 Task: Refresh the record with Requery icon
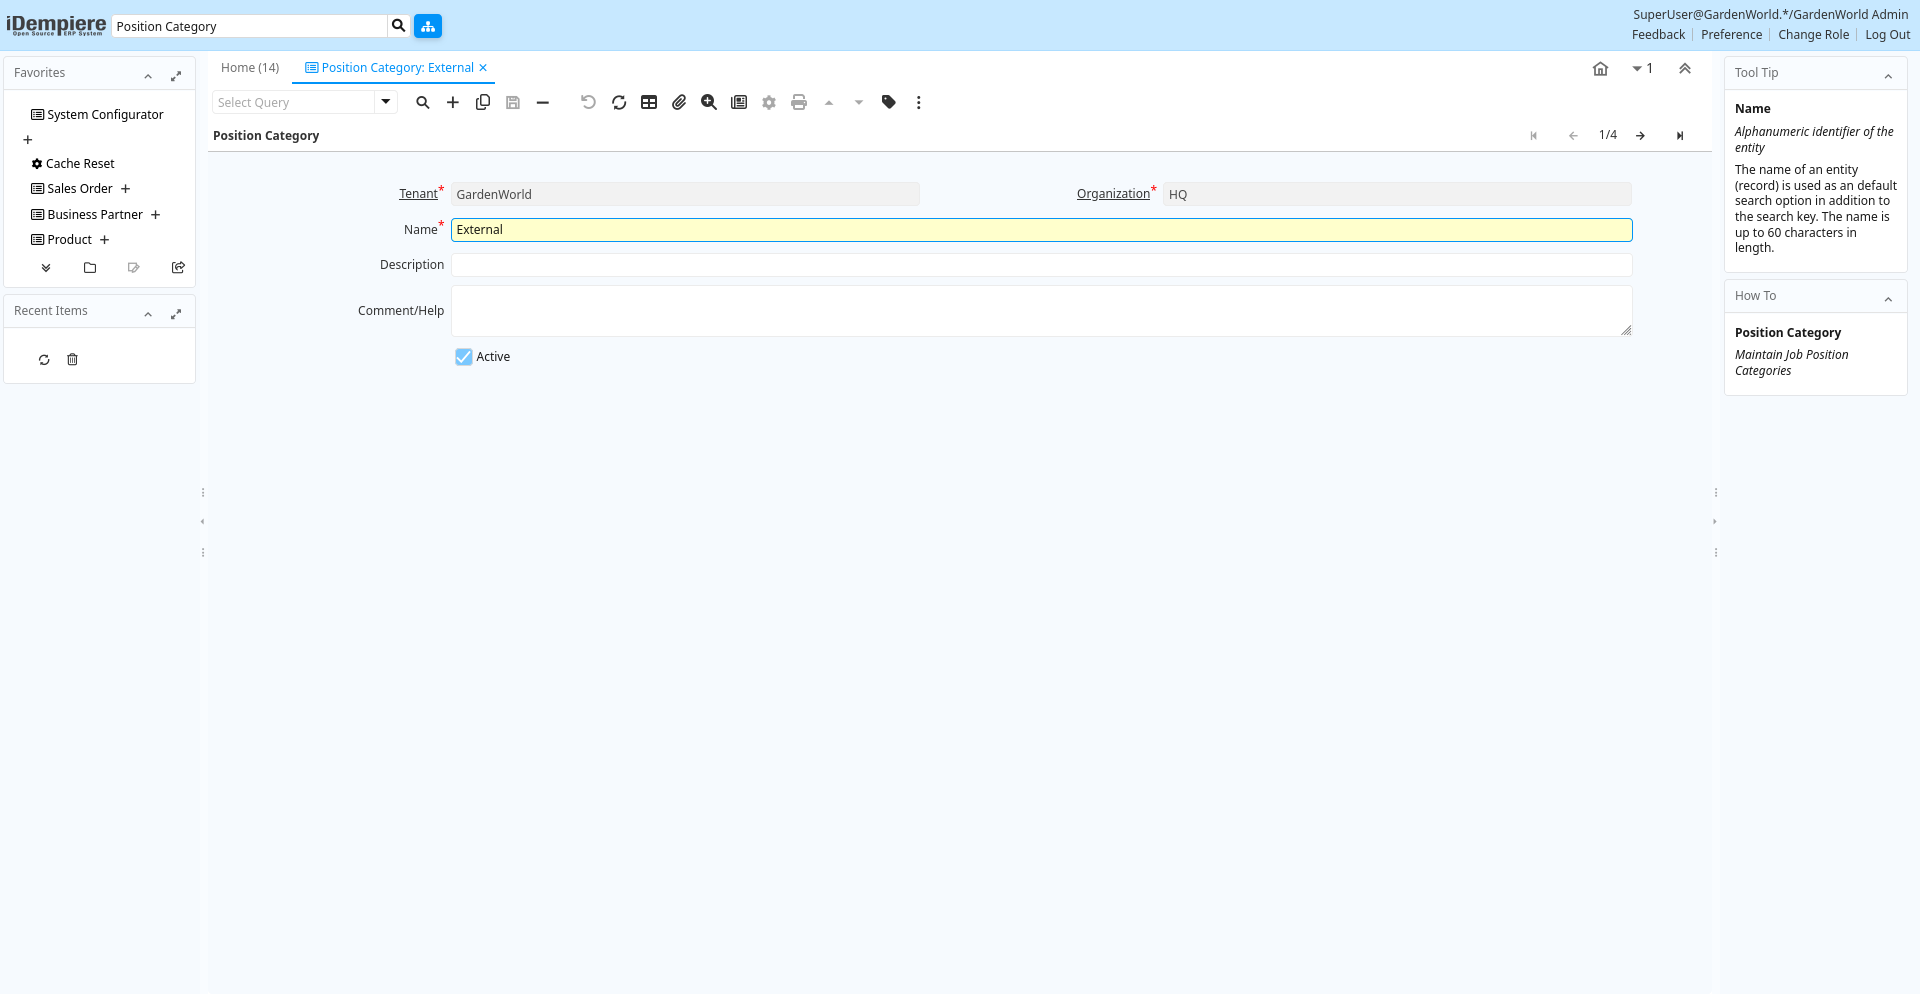click(619, 102)
